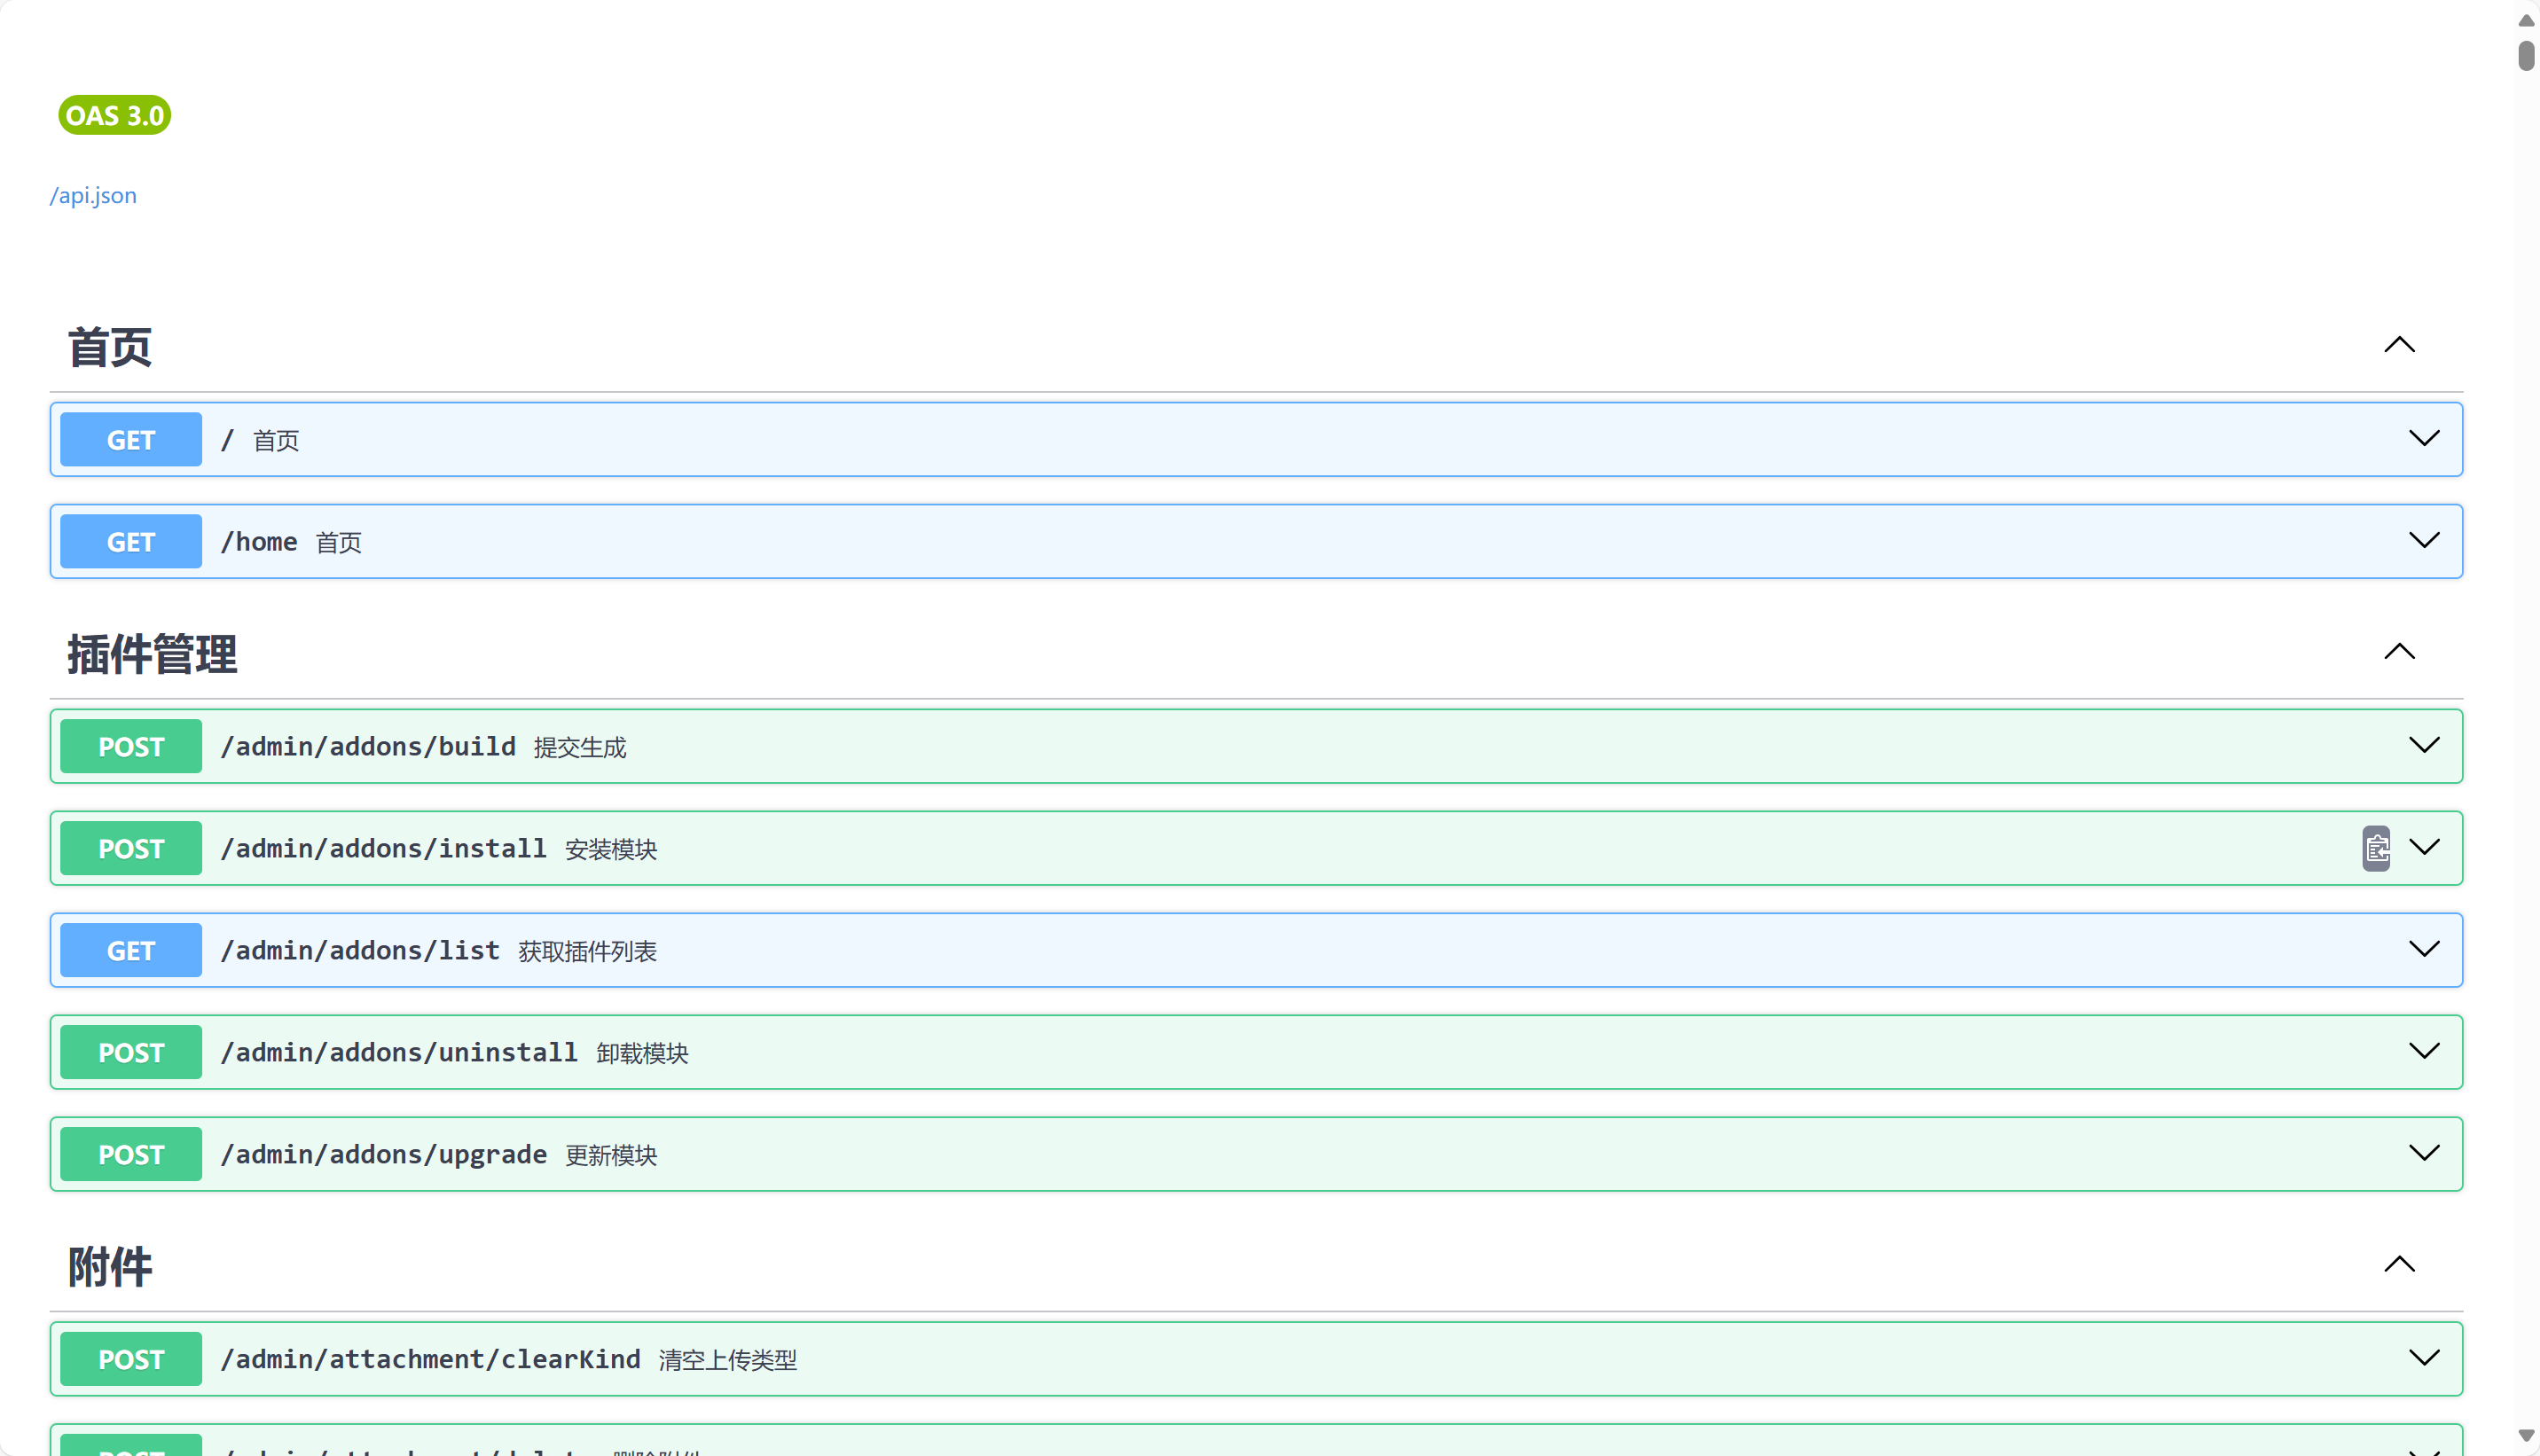Screen dimensions: 2540x1456
Task: Click the POST badge for /admin/addons/uninstall
Action: [x=131, y=1052]
